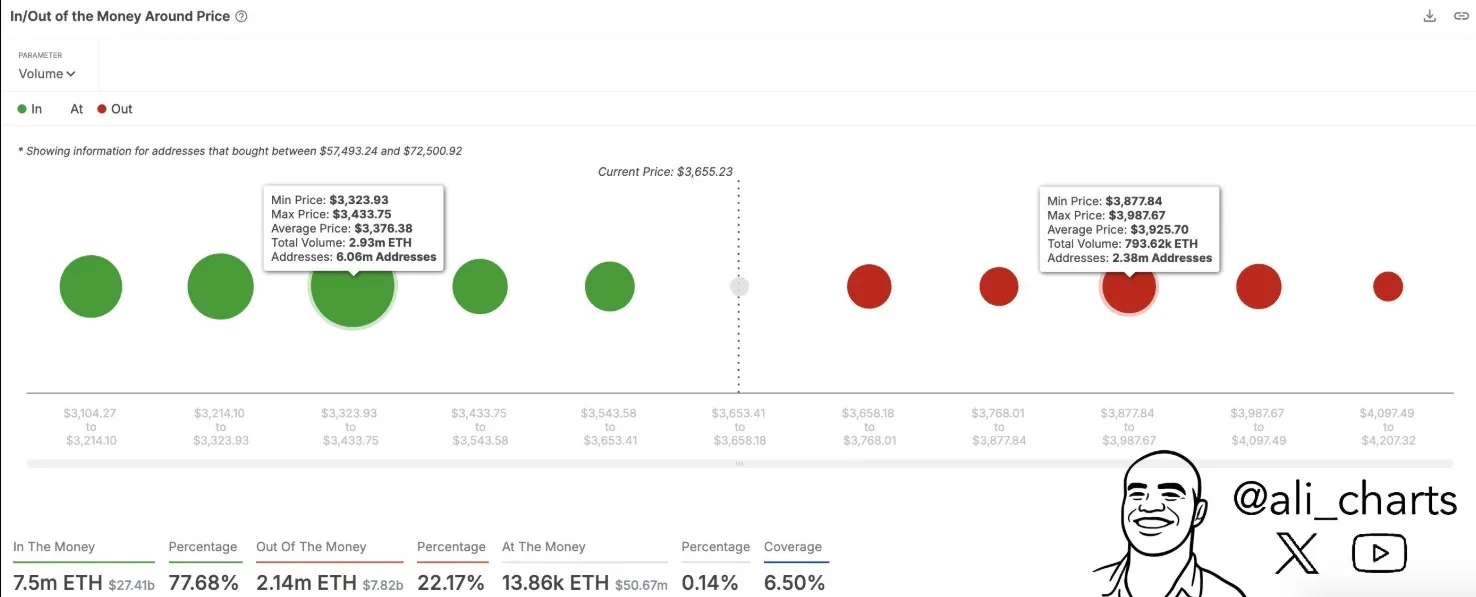Open the Volume parameter dropdown
The width and height of the screenshot is (1476, 597).
click(x=44, y=73)
